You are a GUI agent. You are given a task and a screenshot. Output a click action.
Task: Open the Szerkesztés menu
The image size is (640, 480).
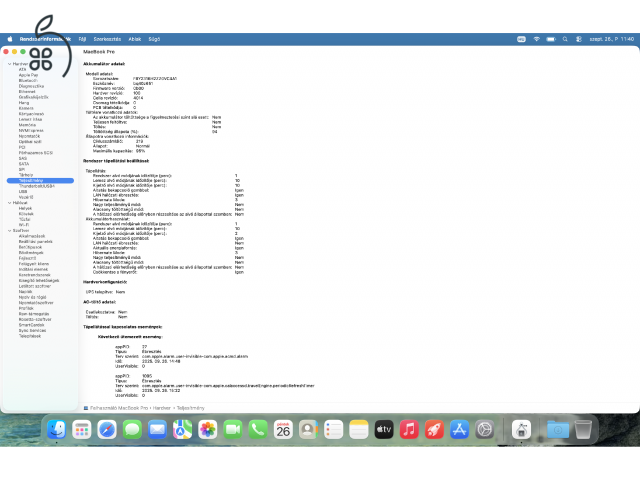(x=107, y=39)
